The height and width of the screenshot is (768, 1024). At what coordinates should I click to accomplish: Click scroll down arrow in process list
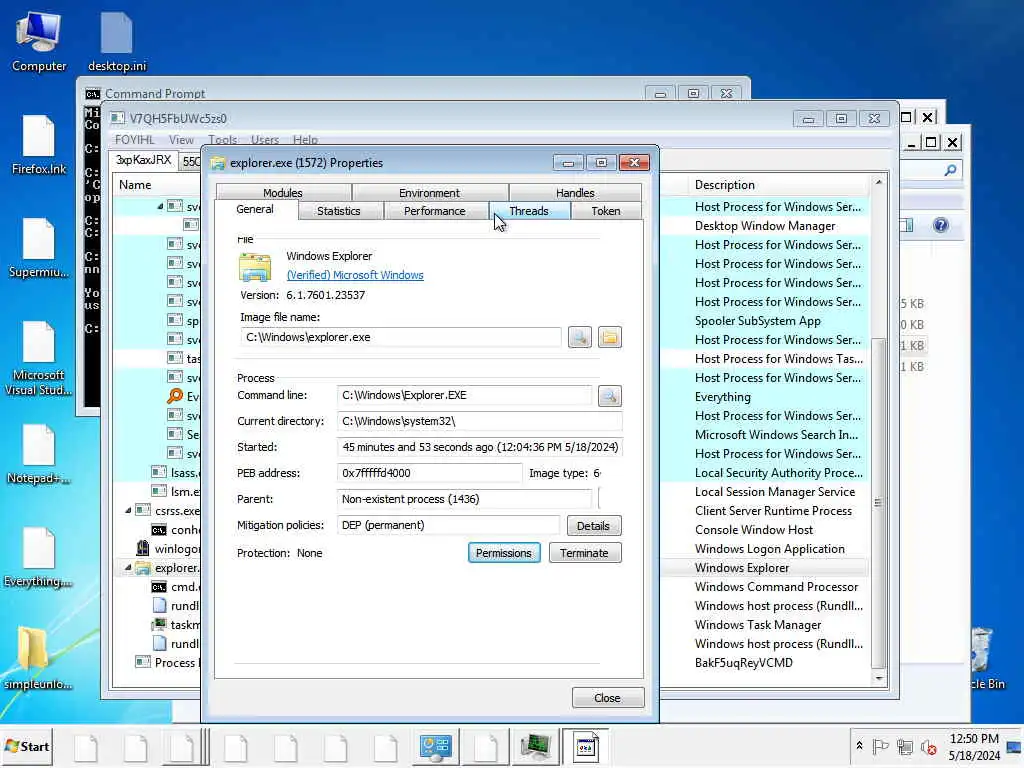pos(879,679)
